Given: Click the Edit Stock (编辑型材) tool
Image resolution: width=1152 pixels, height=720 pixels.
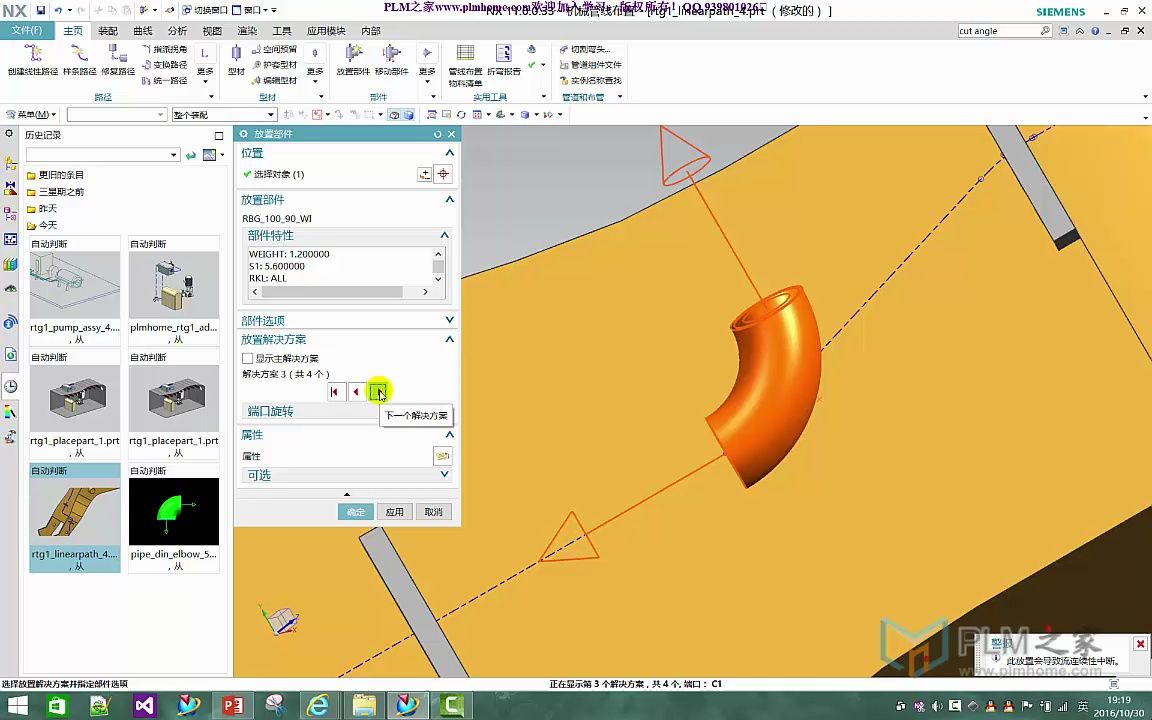Looking at the screenshot, I should [x=274, y=80].
